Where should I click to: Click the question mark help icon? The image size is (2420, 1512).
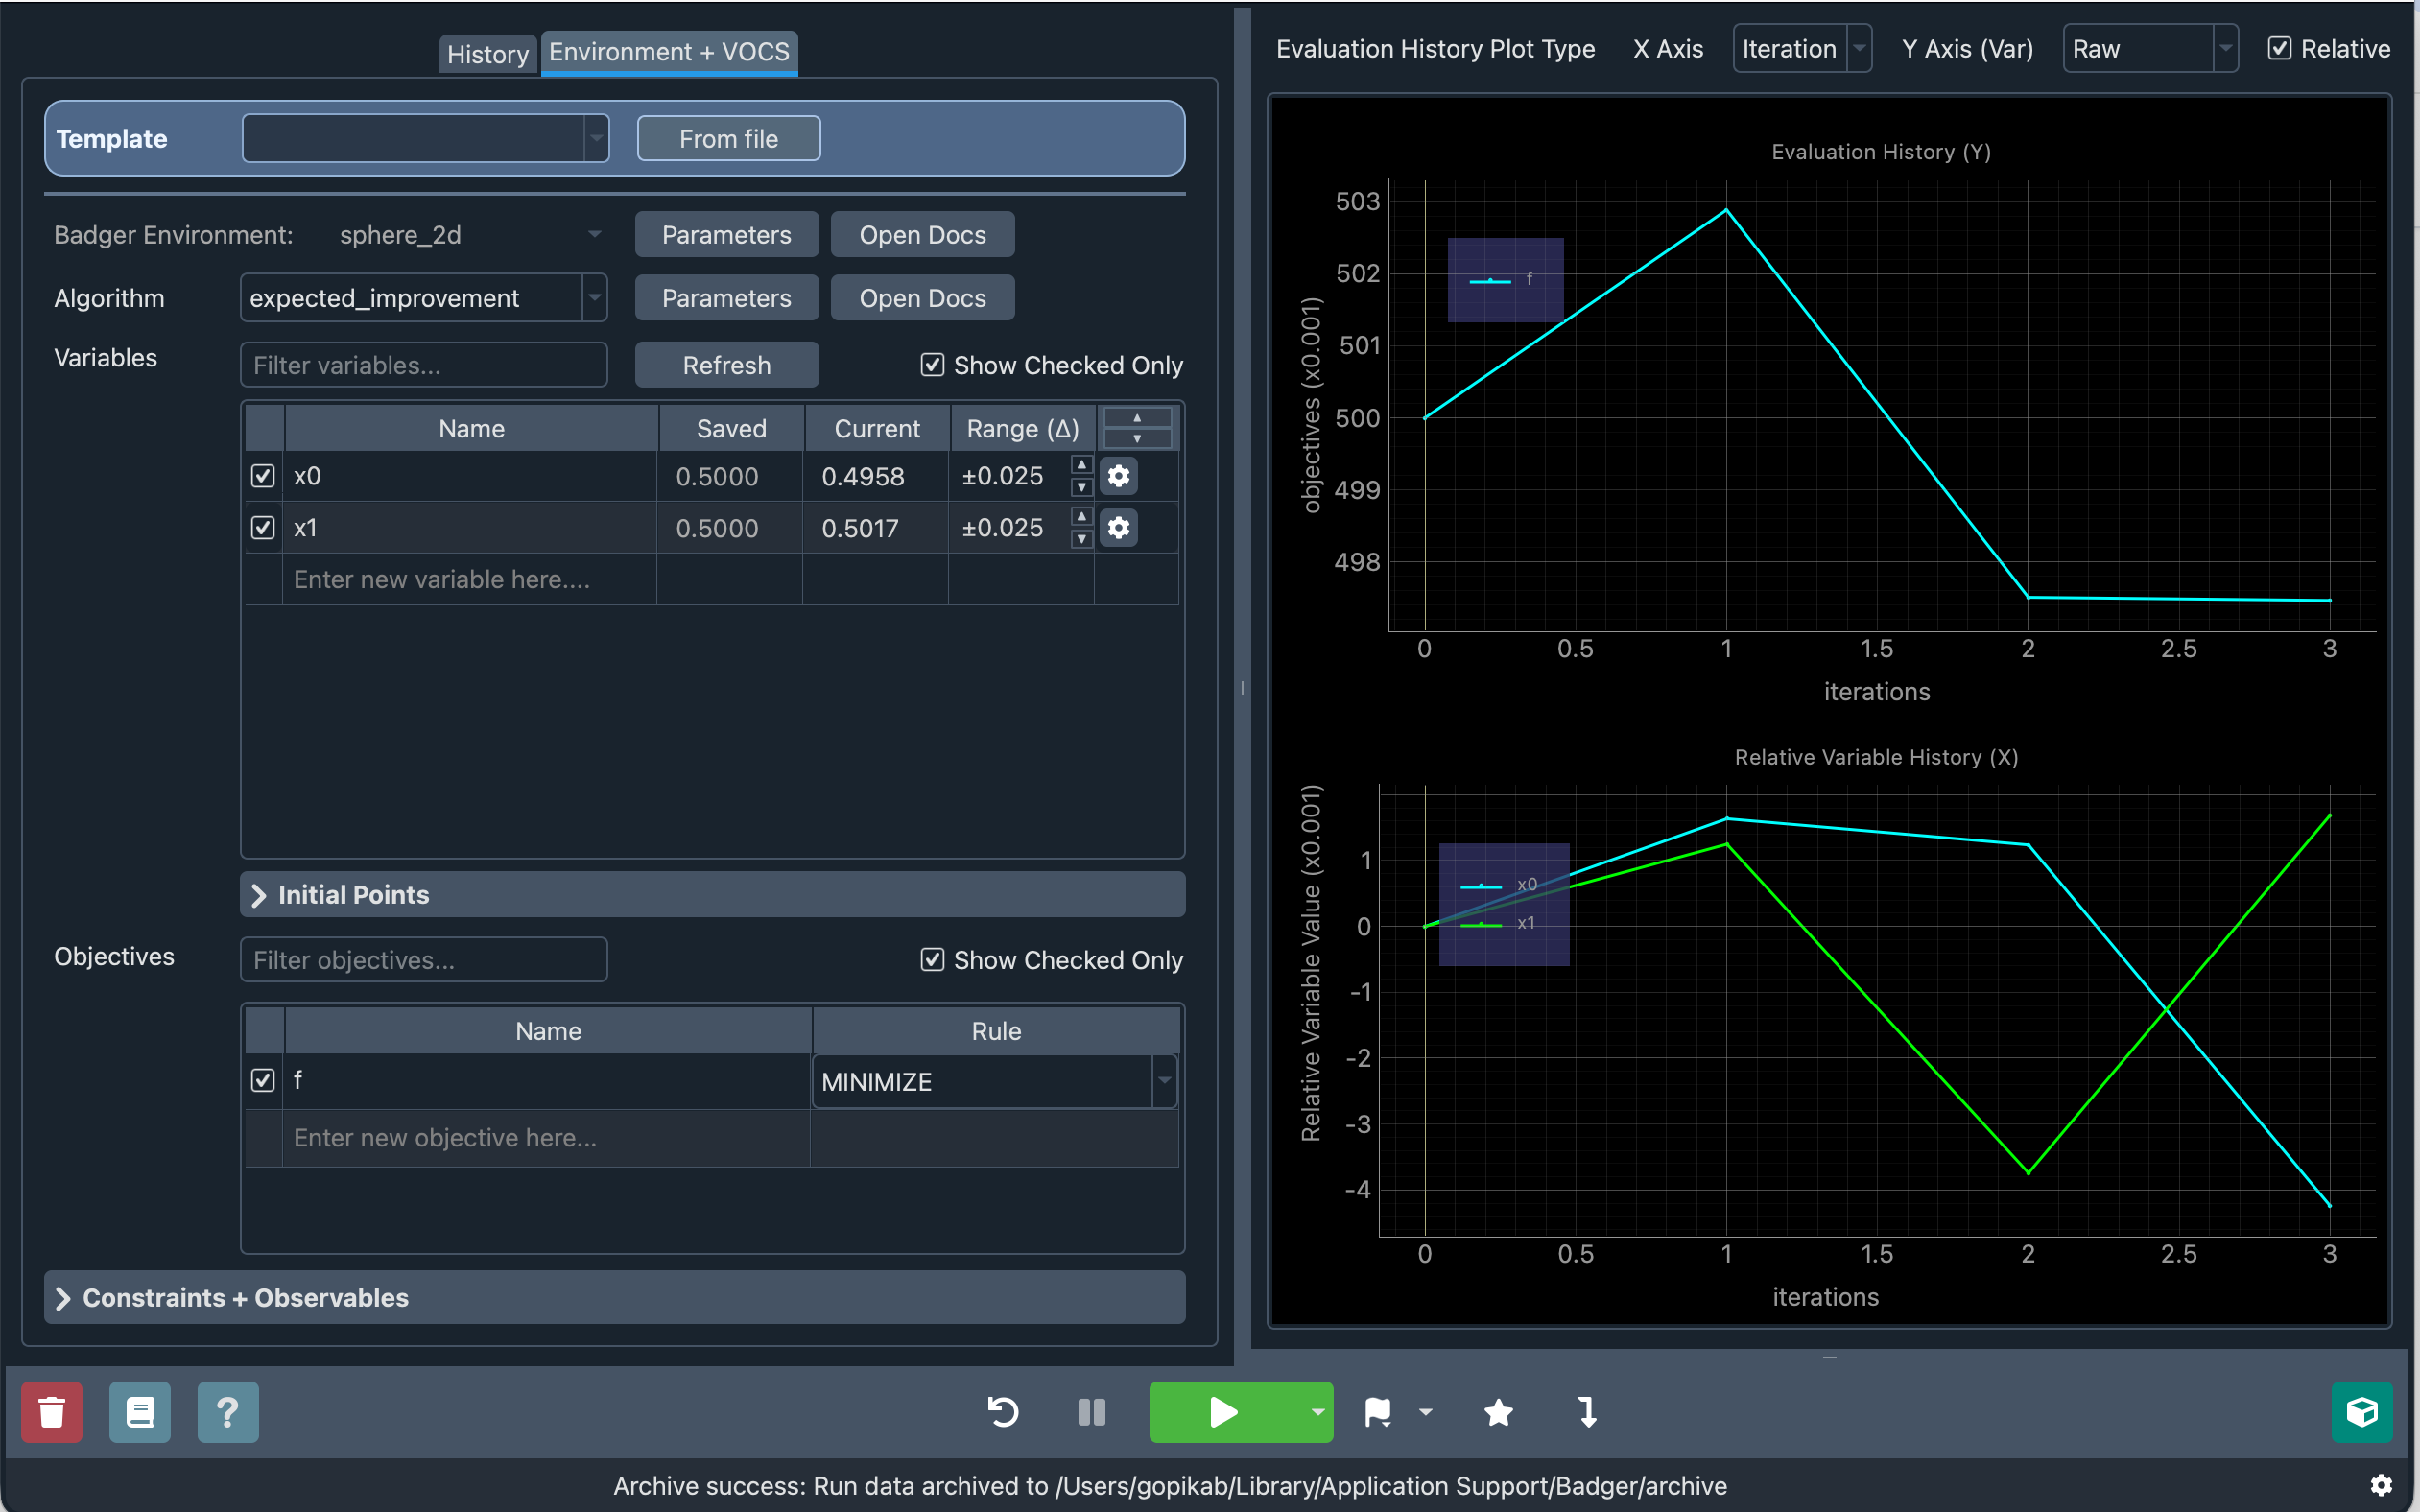pos(228,1411)
